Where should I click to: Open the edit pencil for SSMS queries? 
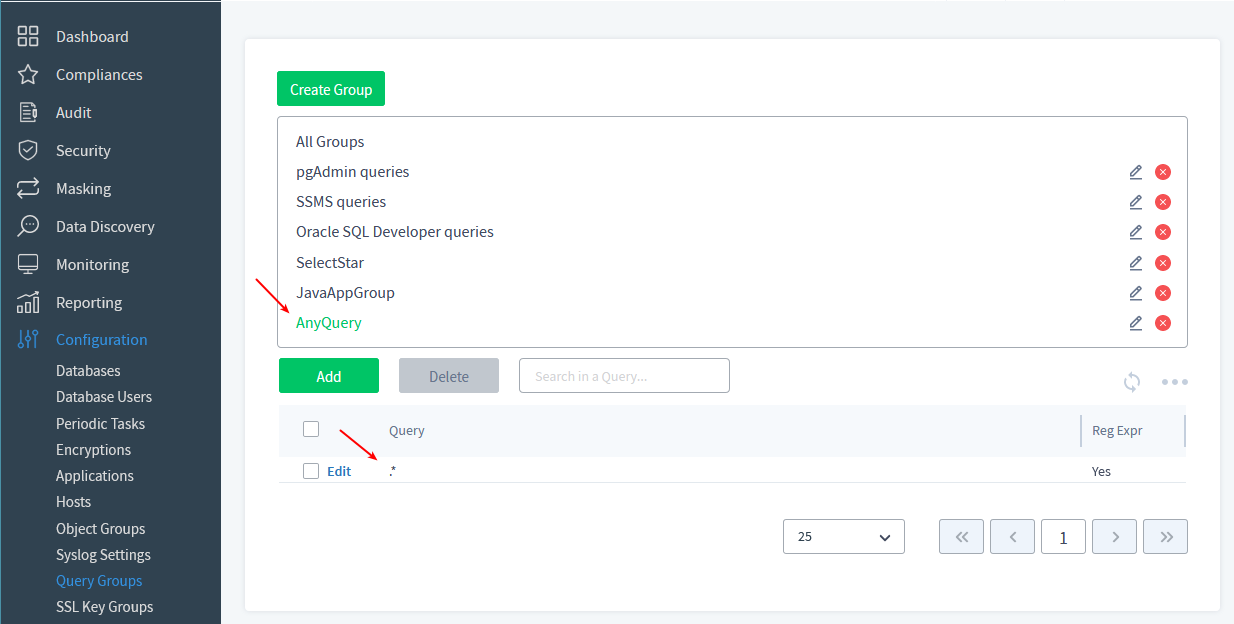tap(1135, 201)
